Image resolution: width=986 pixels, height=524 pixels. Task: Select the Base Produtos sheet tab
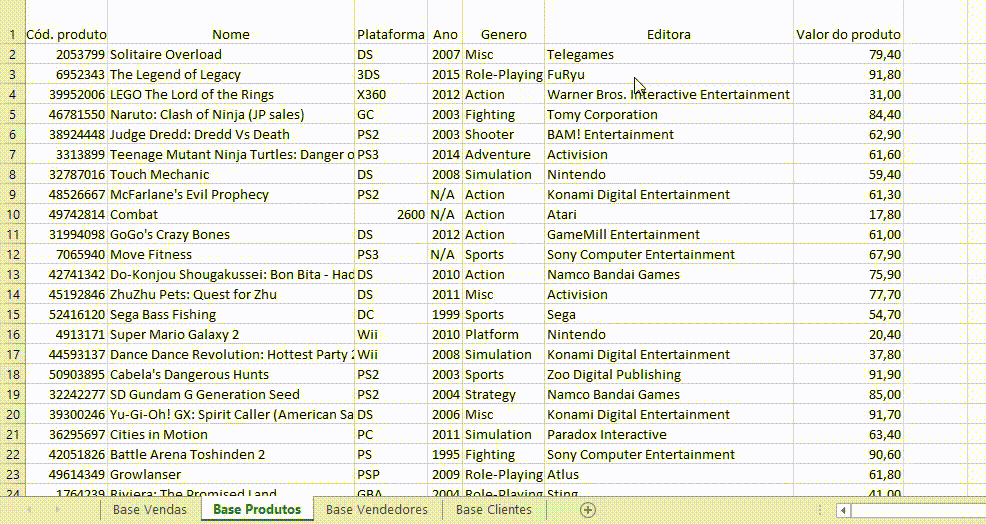(257, 510)
